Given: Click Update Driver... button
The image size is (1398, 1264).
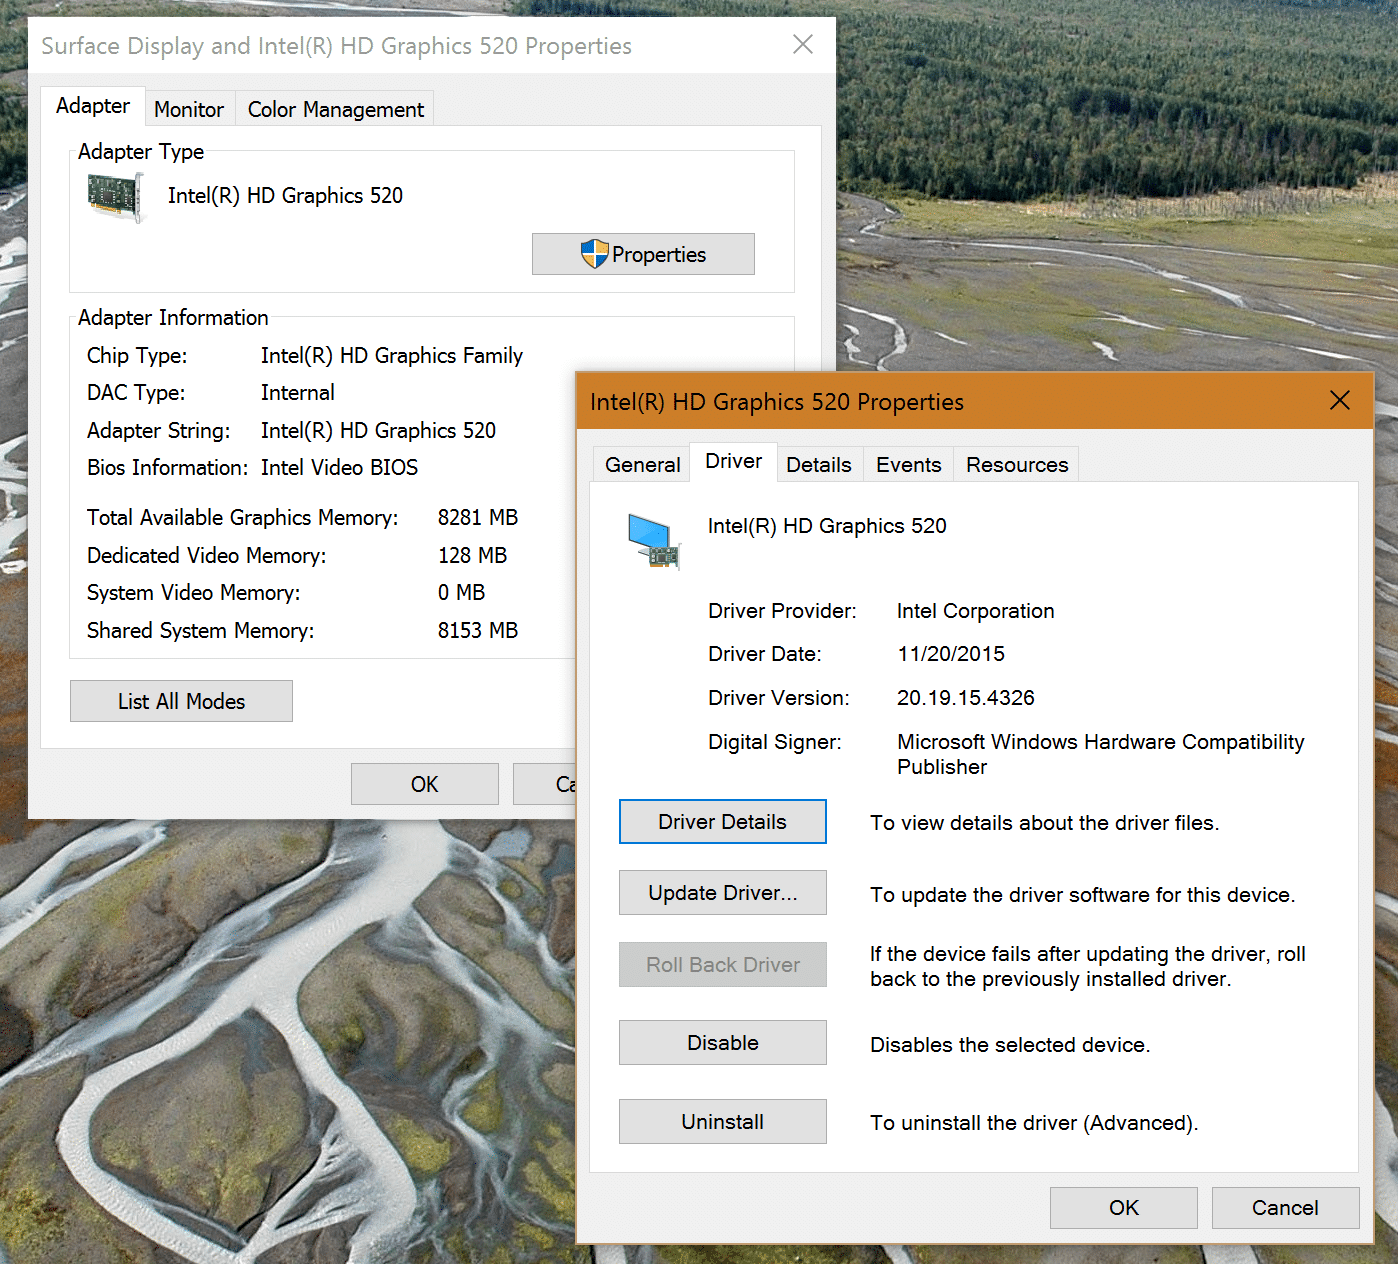Looking at the screenshot, I should 723,893.
